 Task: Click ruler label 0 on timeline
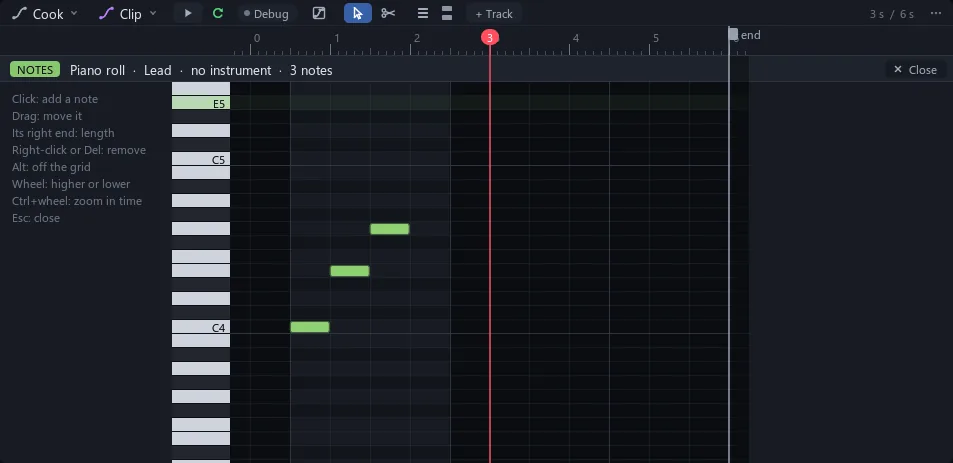(256, 38)
